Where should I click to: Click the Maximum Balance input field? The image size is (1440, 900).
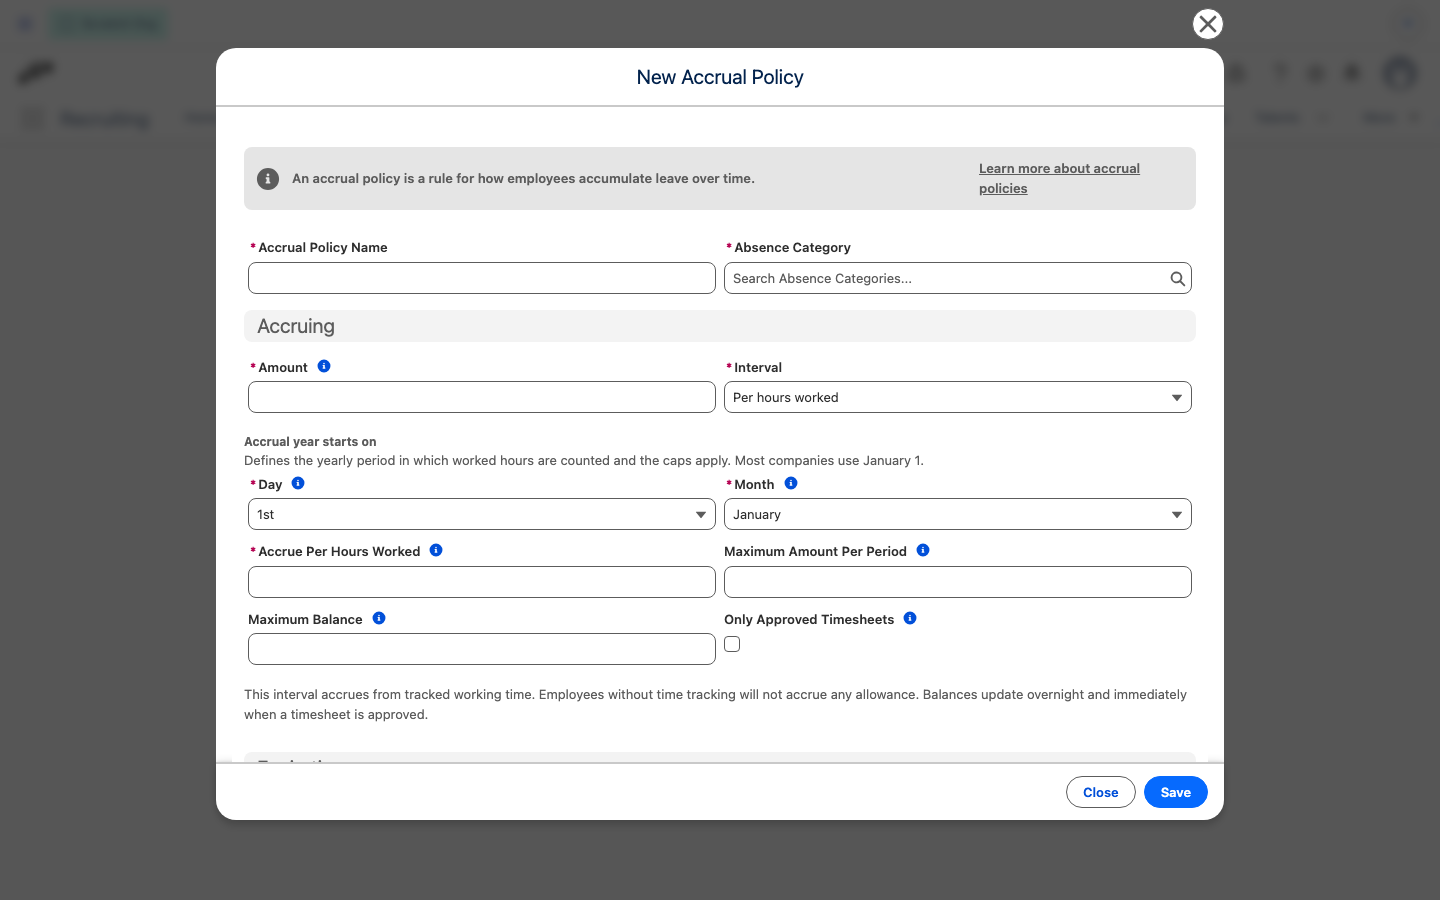coord(482,649)
